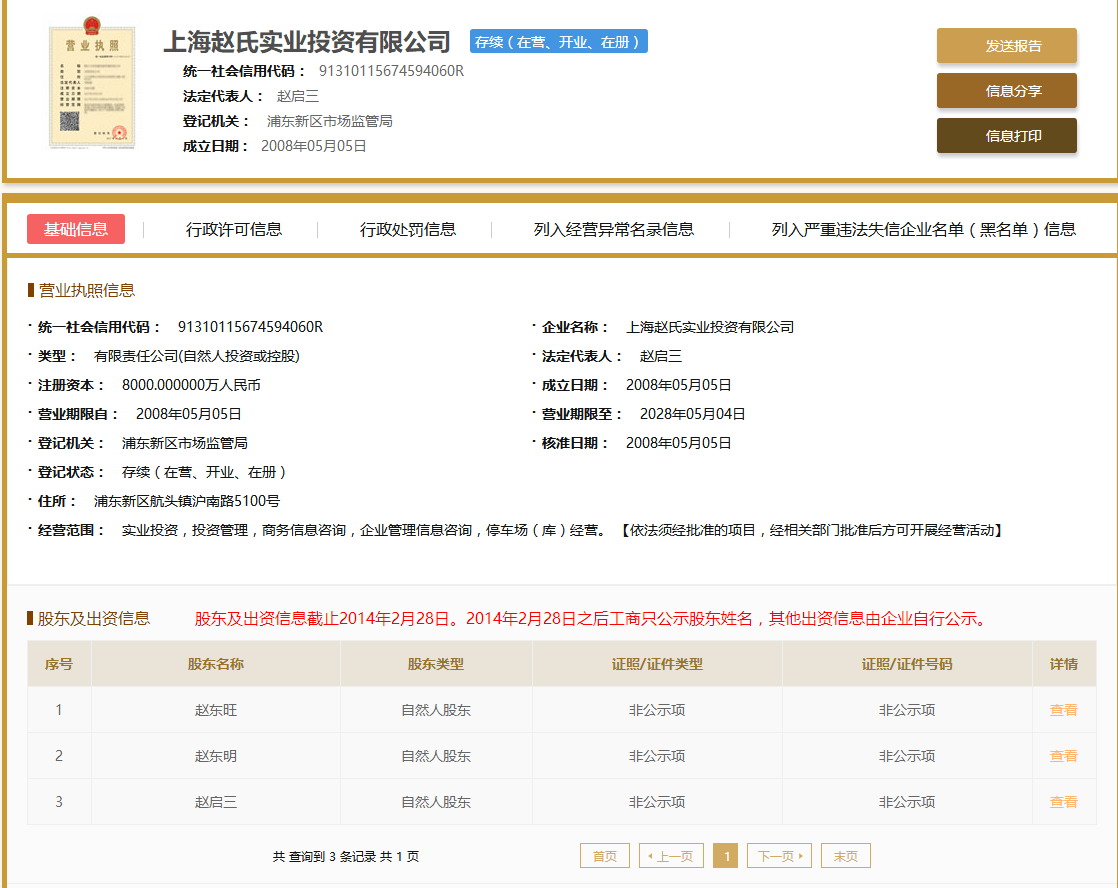1118x888 pixels.
Task: Click the business license thumbnail image
Action: pos(91,87)
